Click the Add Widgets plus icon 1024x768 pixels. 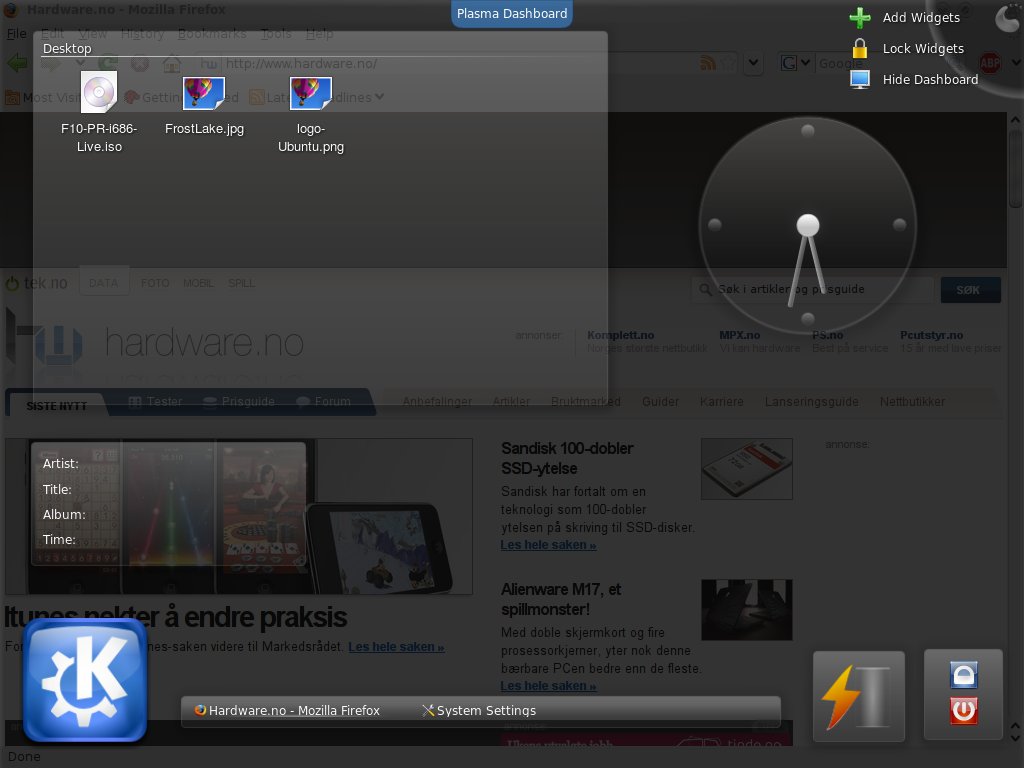coord(860,18)
